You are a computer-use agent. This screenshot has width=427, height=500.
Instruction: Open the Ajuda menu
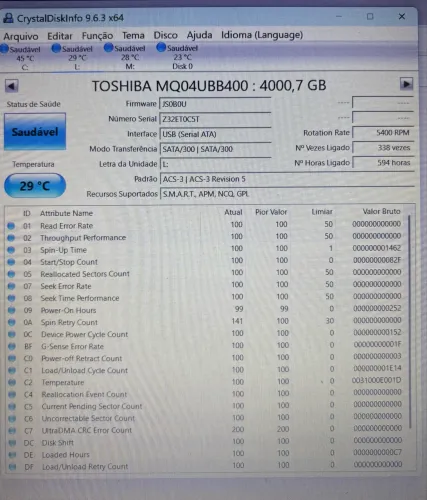click(199, 35)
